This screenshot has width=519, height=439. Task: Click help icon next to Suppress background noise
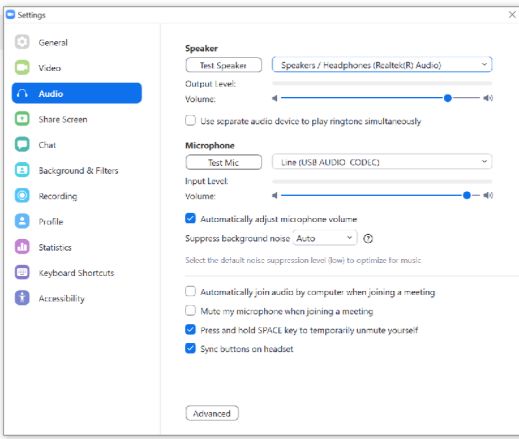368,238
